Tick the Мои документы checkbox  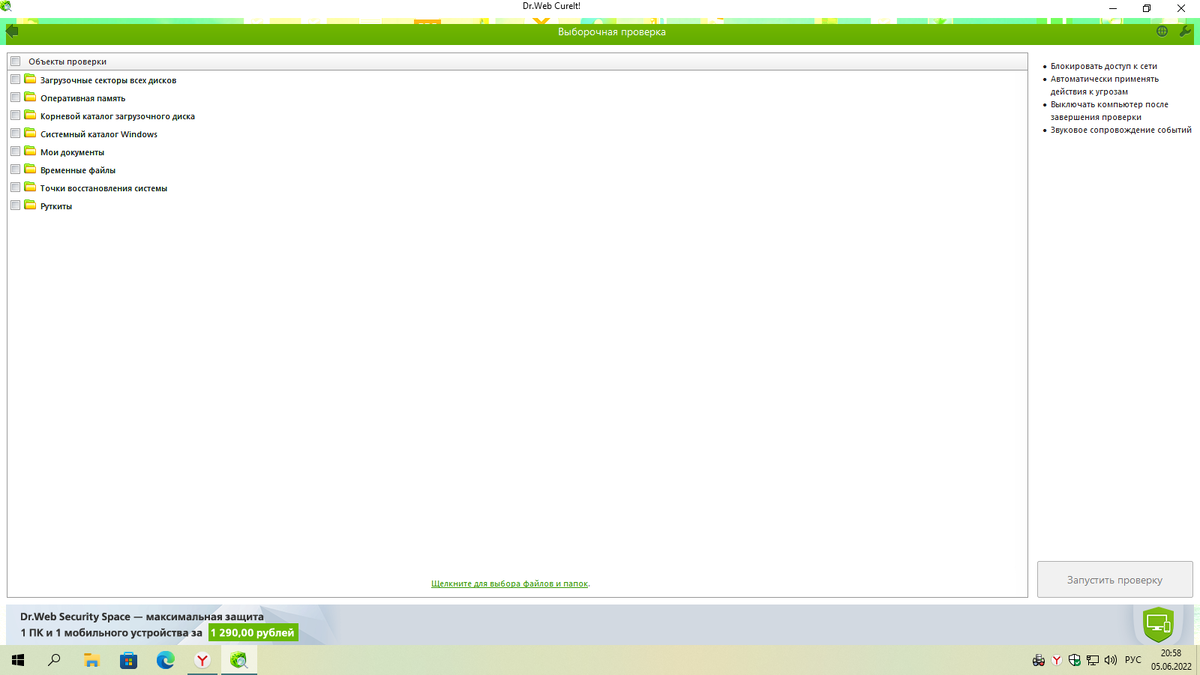[x=15, y=152]
